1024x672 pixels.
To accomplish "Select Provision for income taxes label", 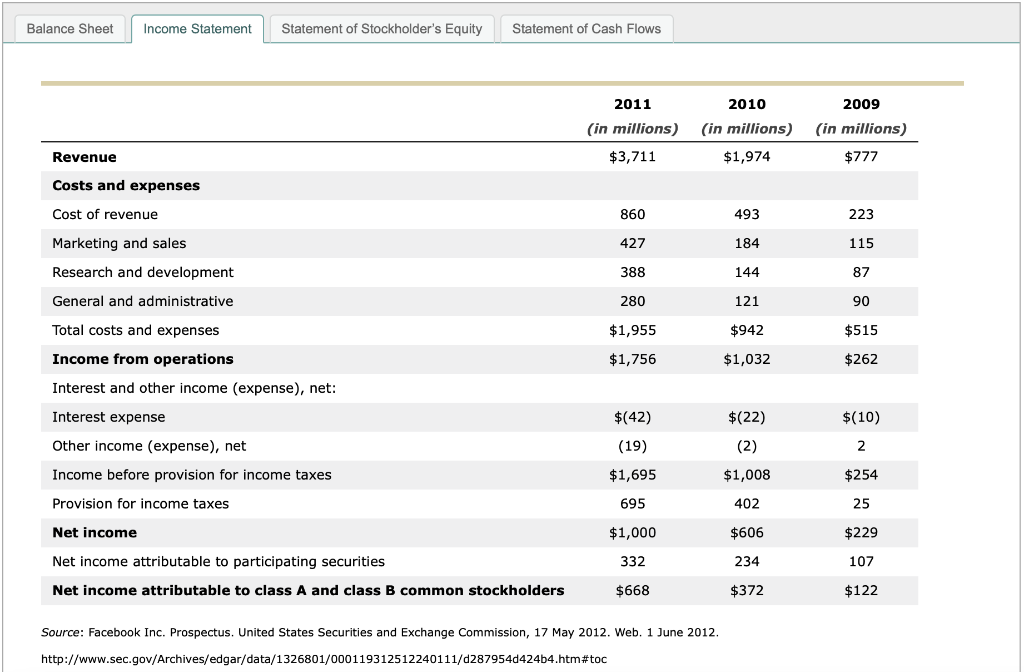I will [x=140, y=504].
